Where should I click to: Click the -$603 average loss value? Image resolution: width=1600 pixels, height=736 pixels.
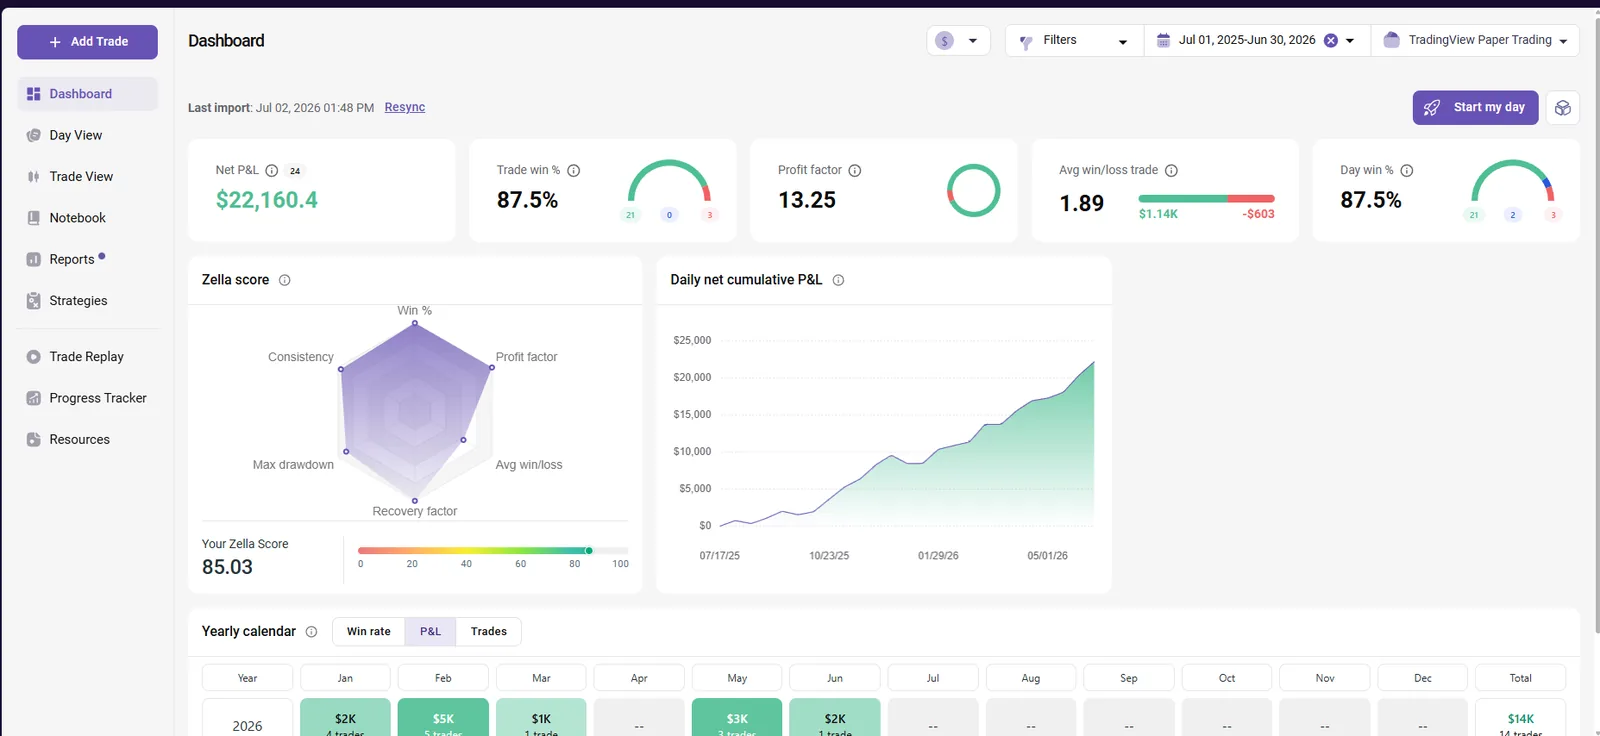pyautogui.click(x=1258, y=214)
